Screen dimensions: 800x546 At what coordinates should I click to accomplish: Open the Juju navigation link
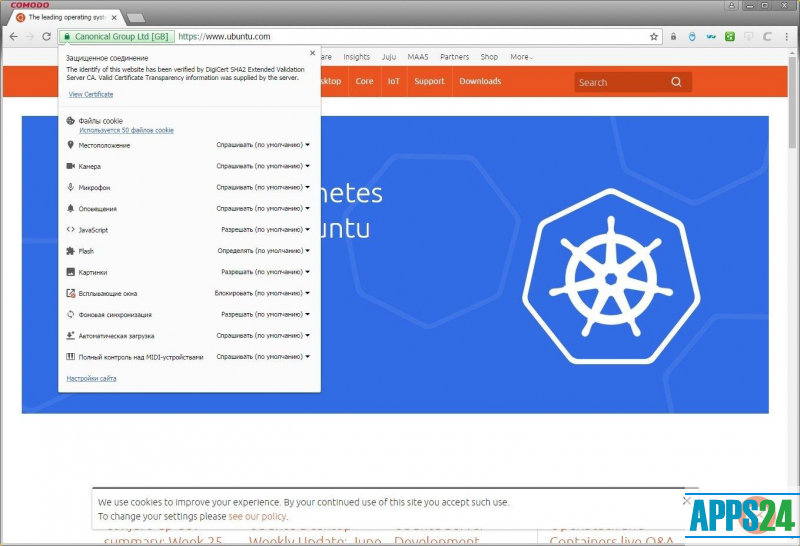[389, 57]
